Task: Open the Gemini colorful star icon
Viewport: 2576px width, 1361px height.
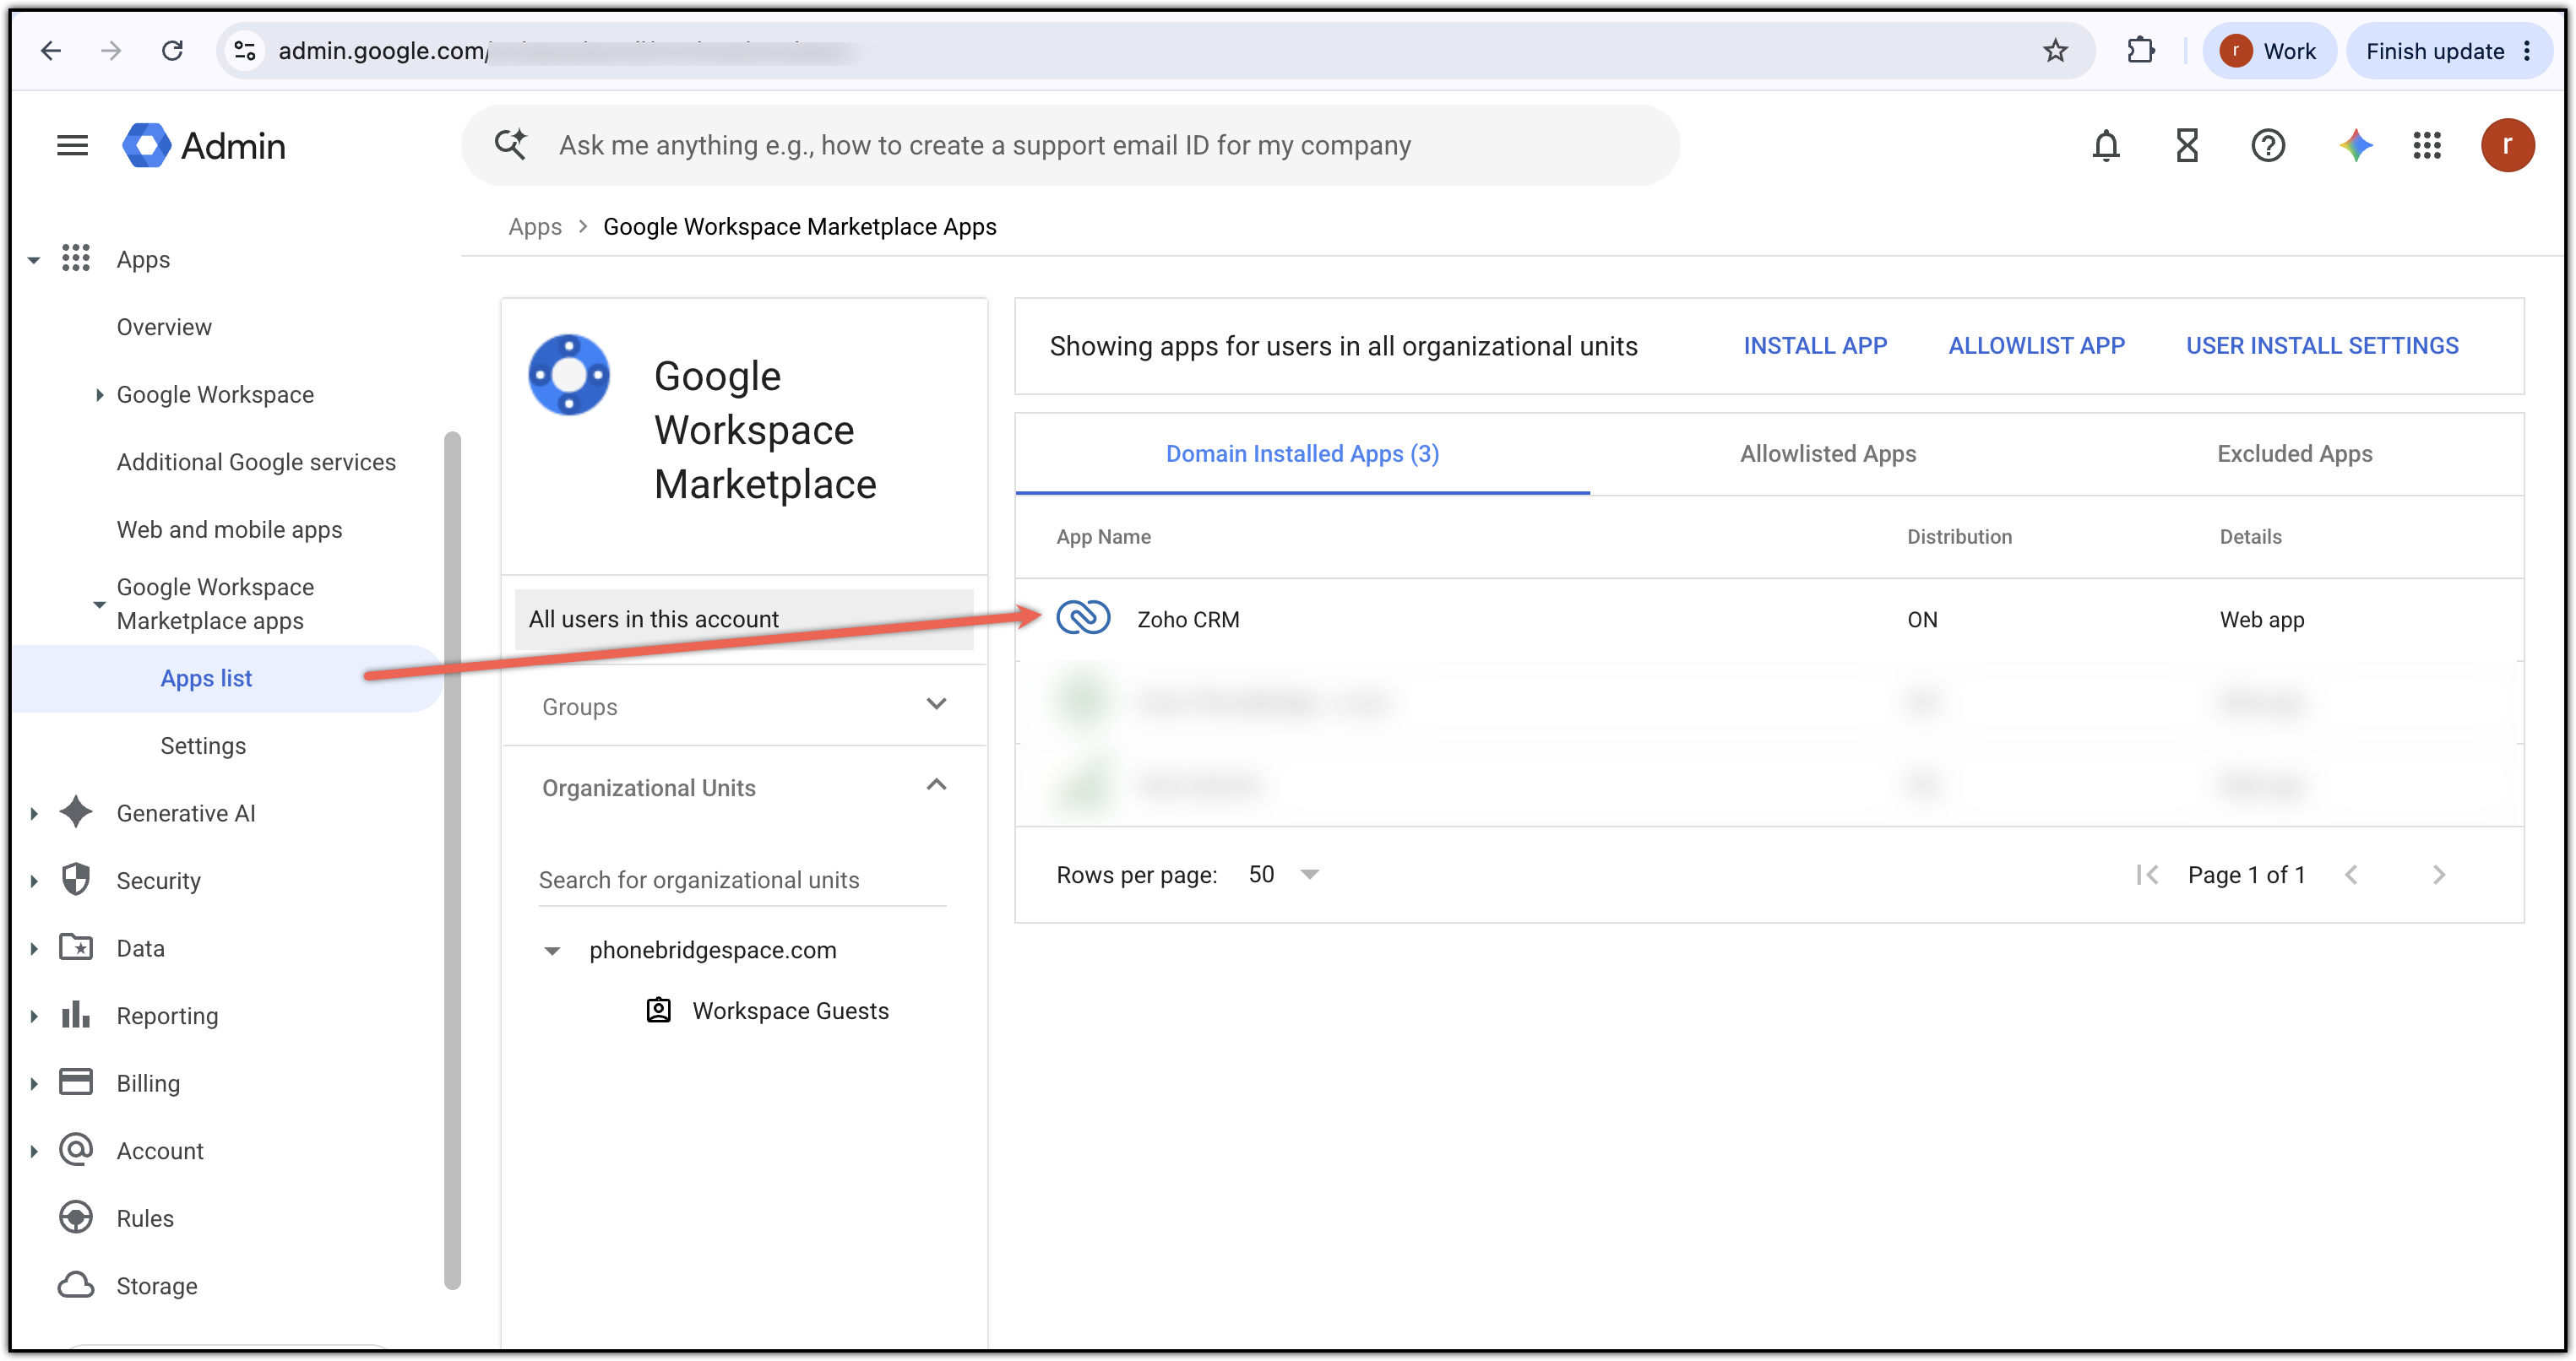Action: (x=2355, y=146)
